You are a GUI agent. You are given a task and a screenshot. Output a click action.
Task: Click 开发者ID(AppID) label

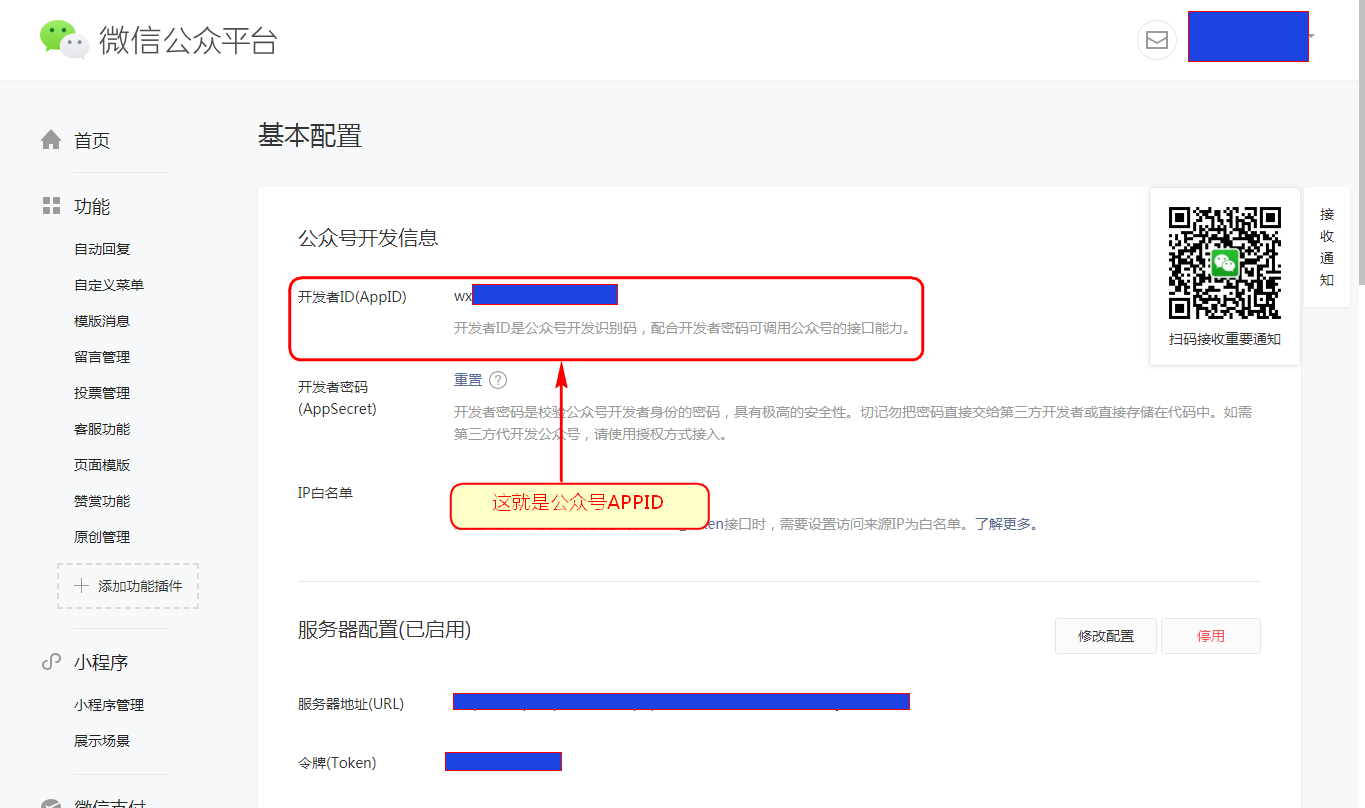(x=352, y=297)
